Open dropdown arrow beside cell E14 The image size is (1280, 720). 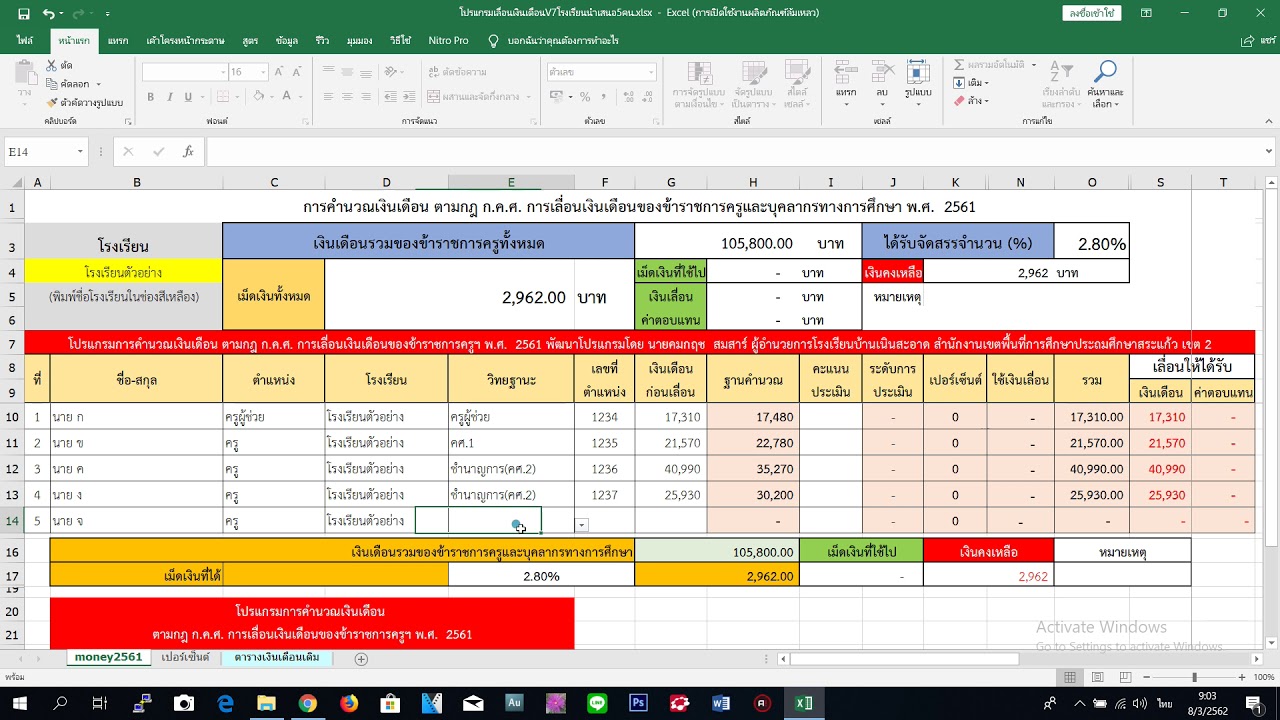(581, 524)
